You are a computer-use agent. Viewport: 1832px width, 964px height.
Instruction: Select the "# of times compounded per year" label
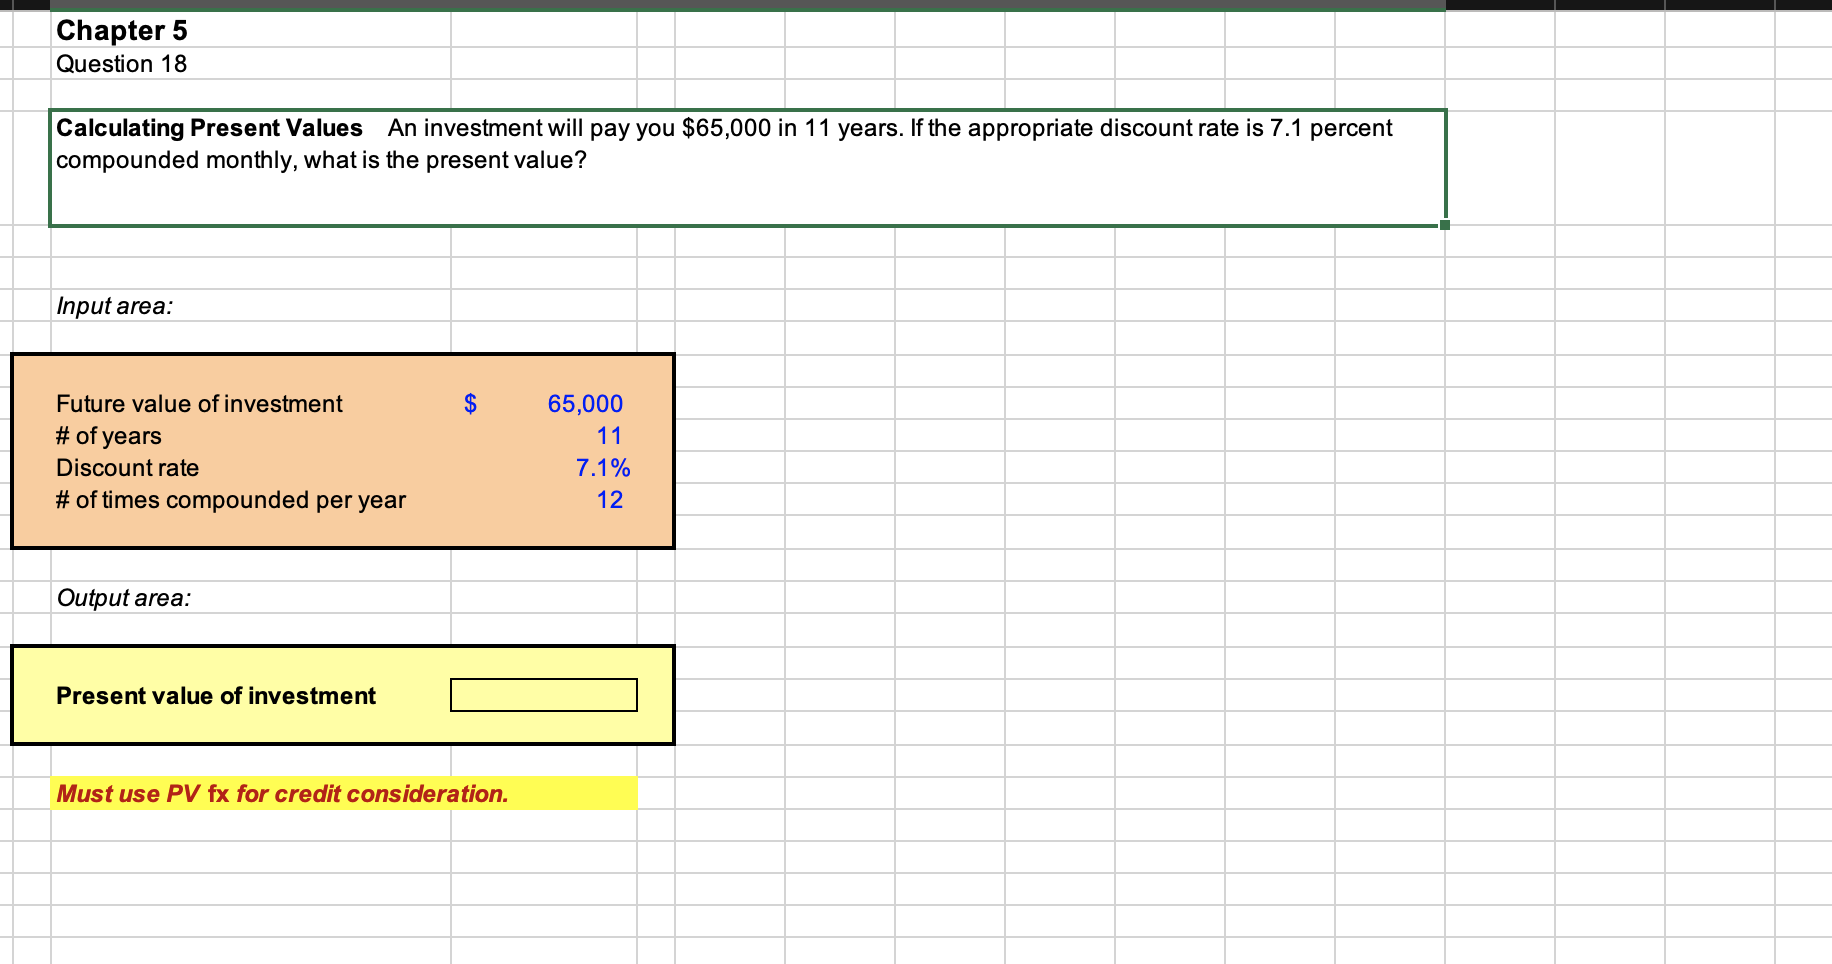click(x=231, y=499)
